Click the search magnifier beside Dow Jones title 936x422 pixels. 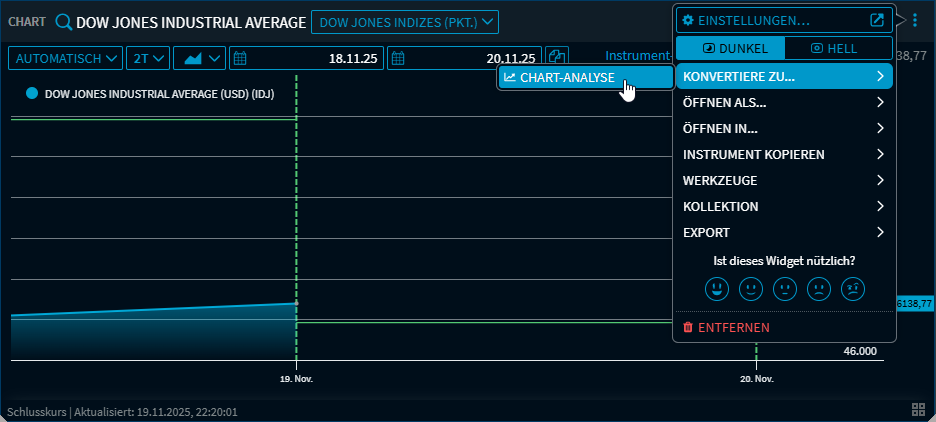tap(64, 22)
